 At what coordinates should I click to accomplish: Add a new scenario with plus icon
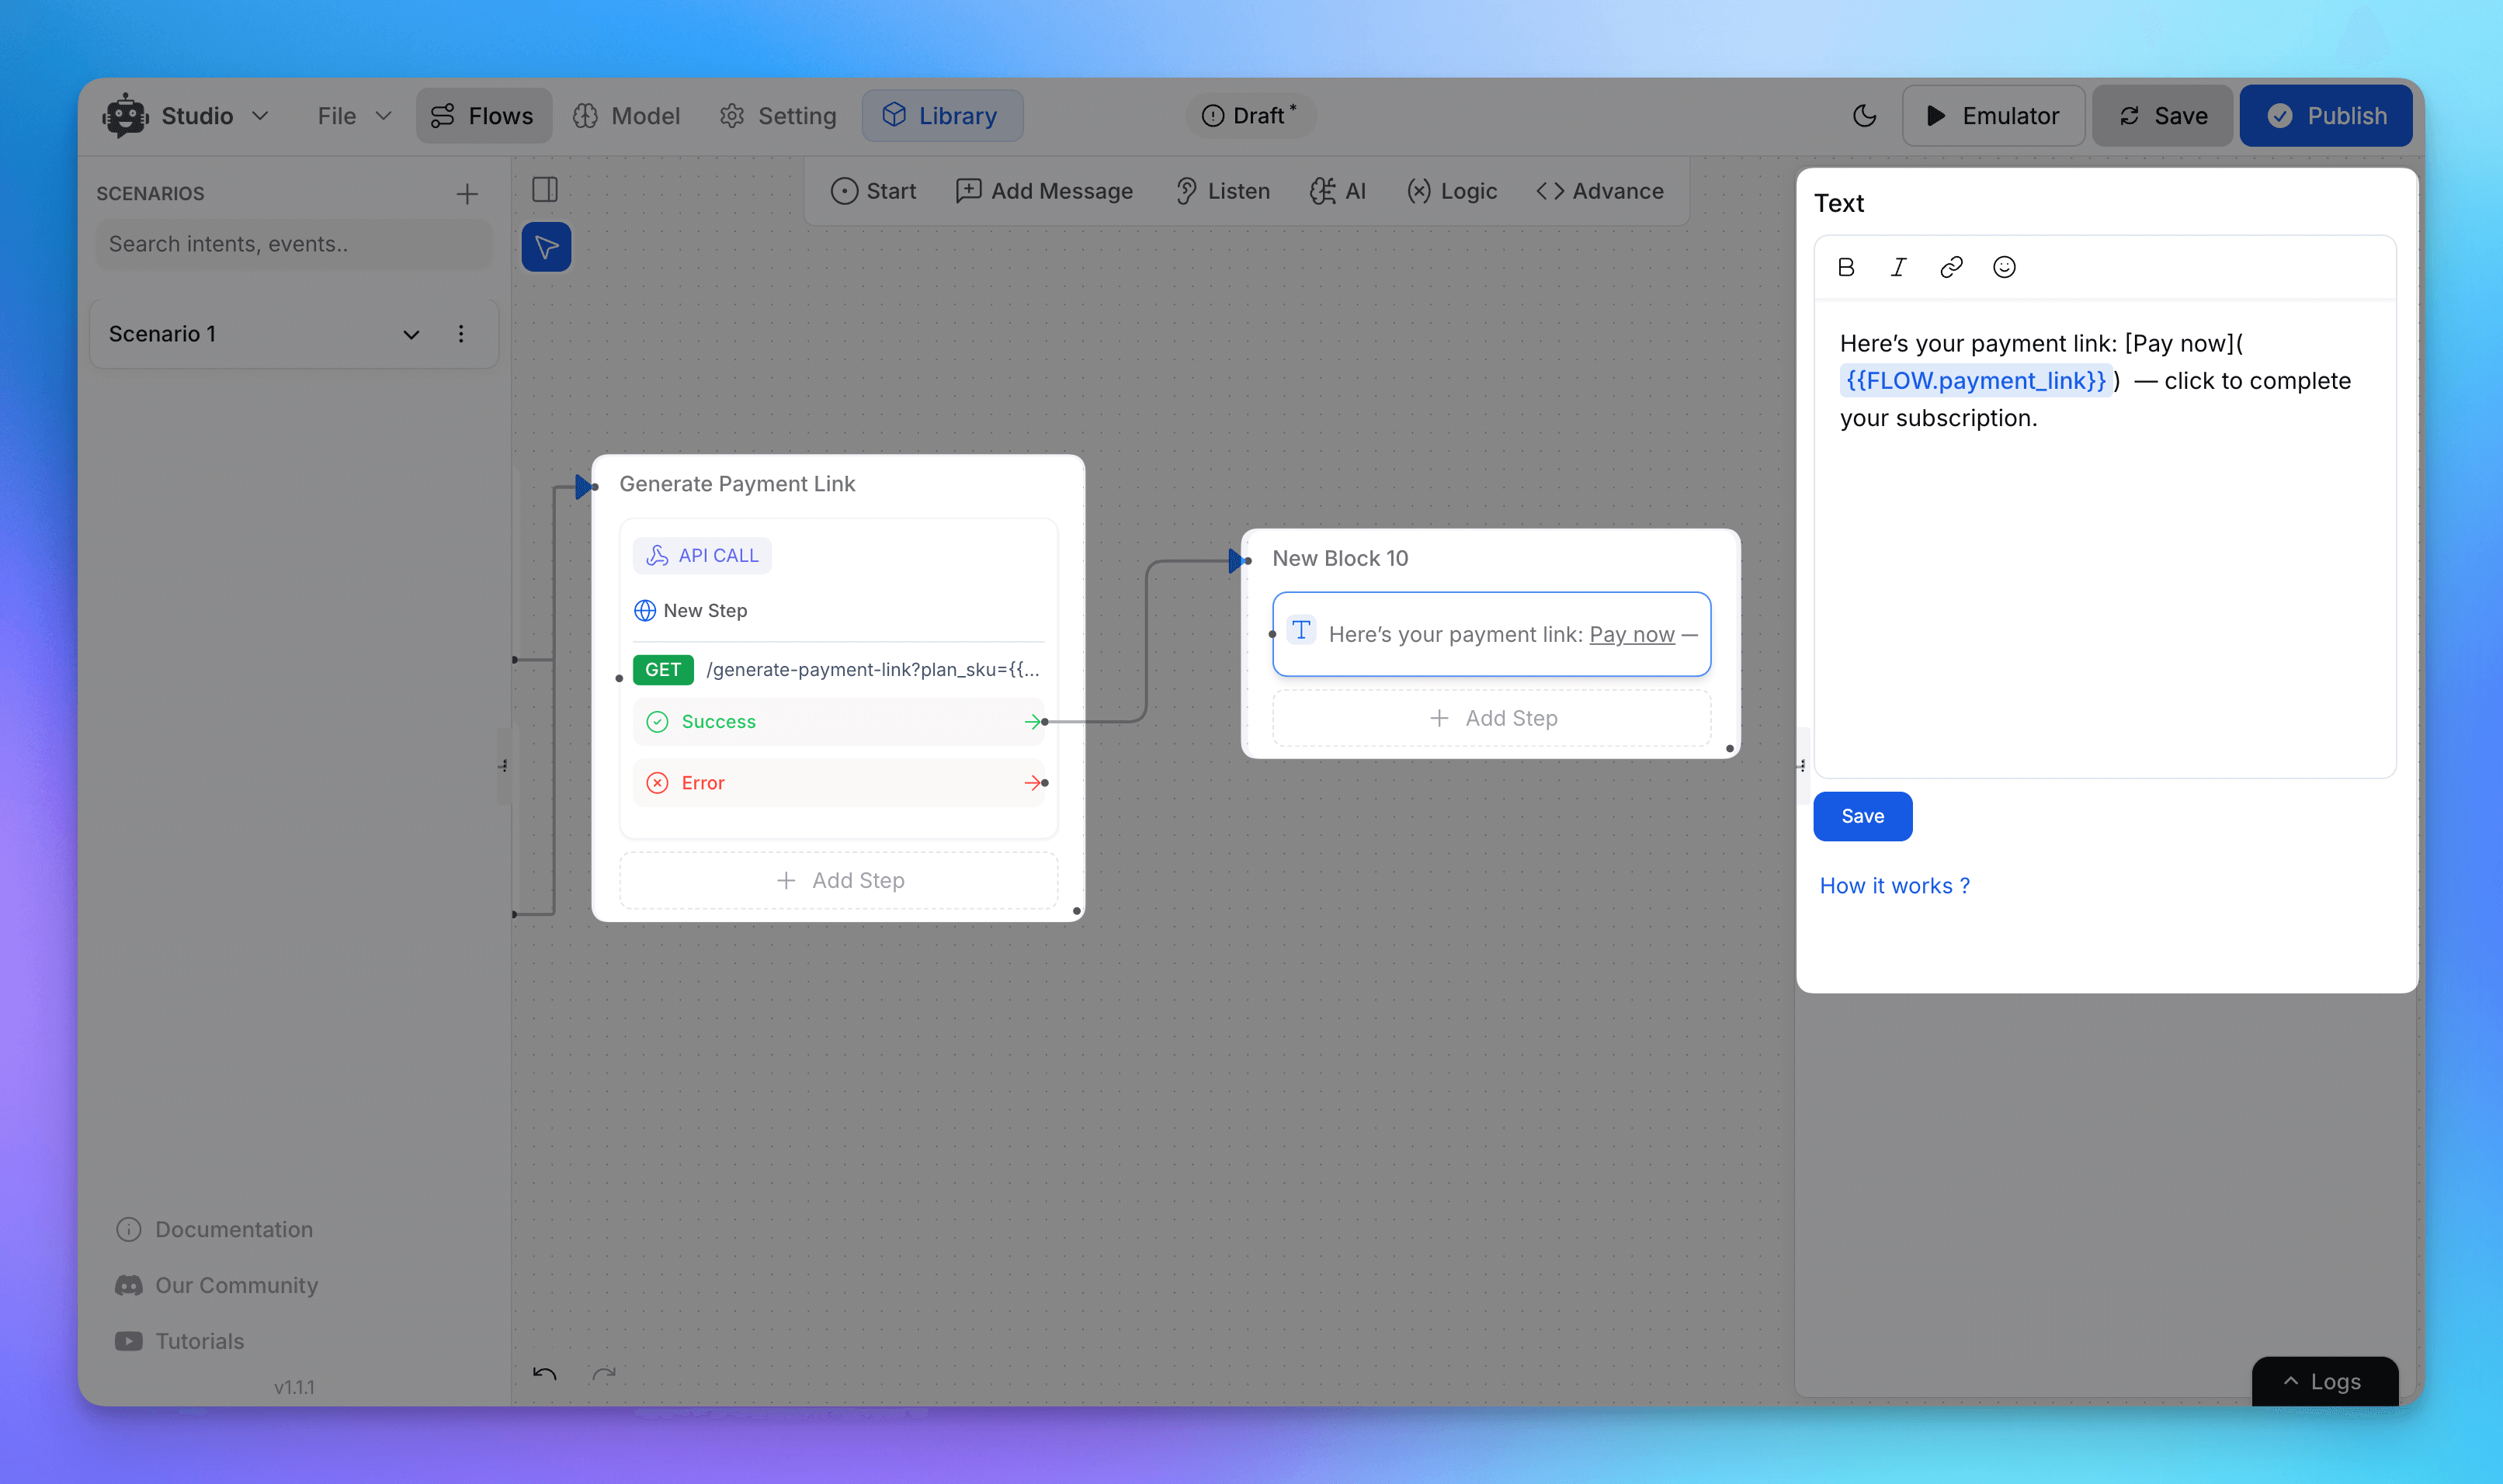467,194
